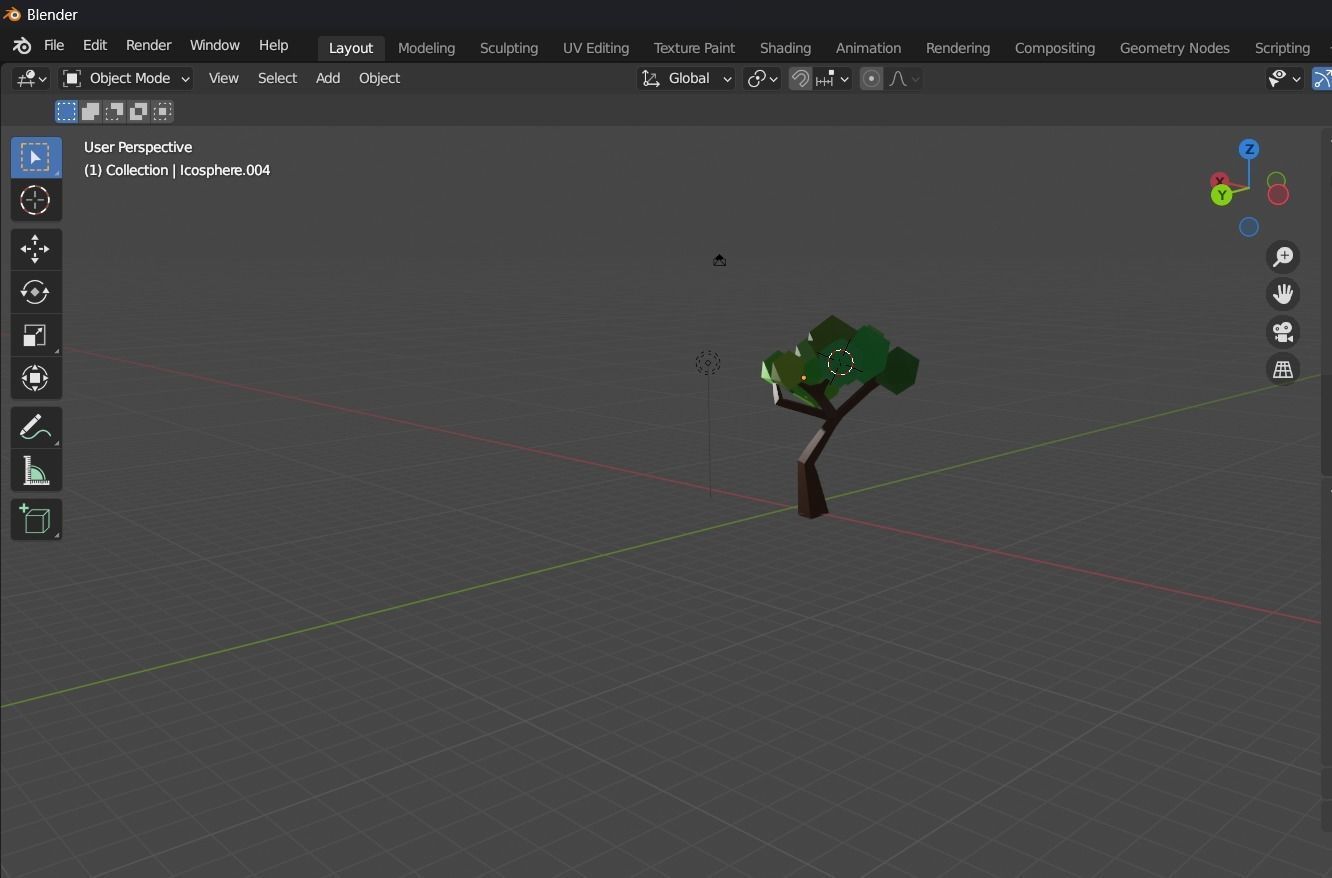Open the viewport Object menu

(x=380, y=78)
